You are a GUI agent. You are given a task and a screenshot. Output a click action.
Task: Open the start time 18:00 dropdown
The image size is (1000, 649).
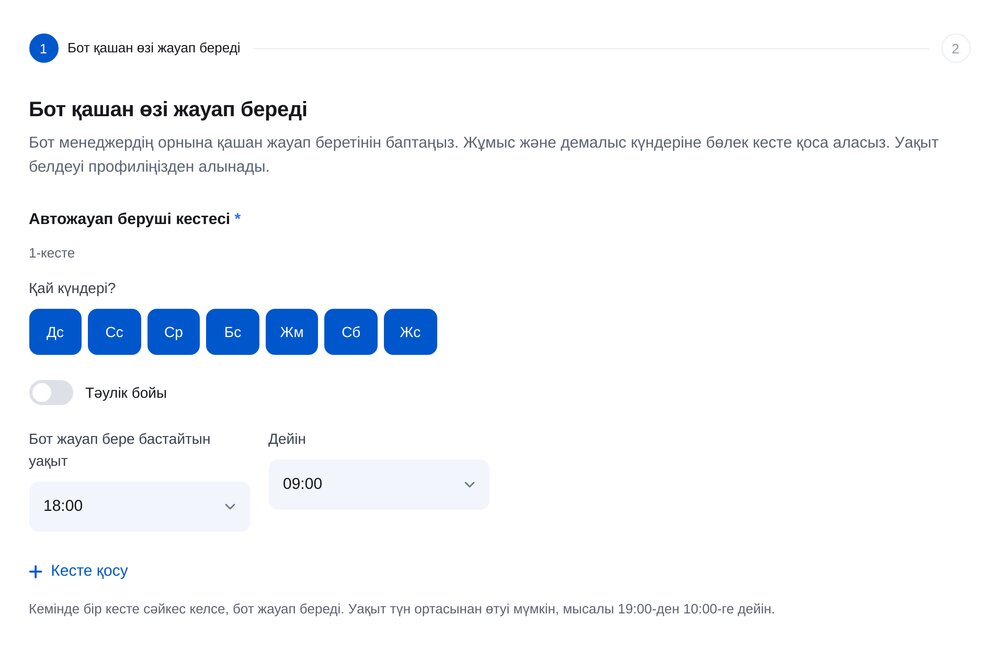pyautogui.click(x=139, y=506)
